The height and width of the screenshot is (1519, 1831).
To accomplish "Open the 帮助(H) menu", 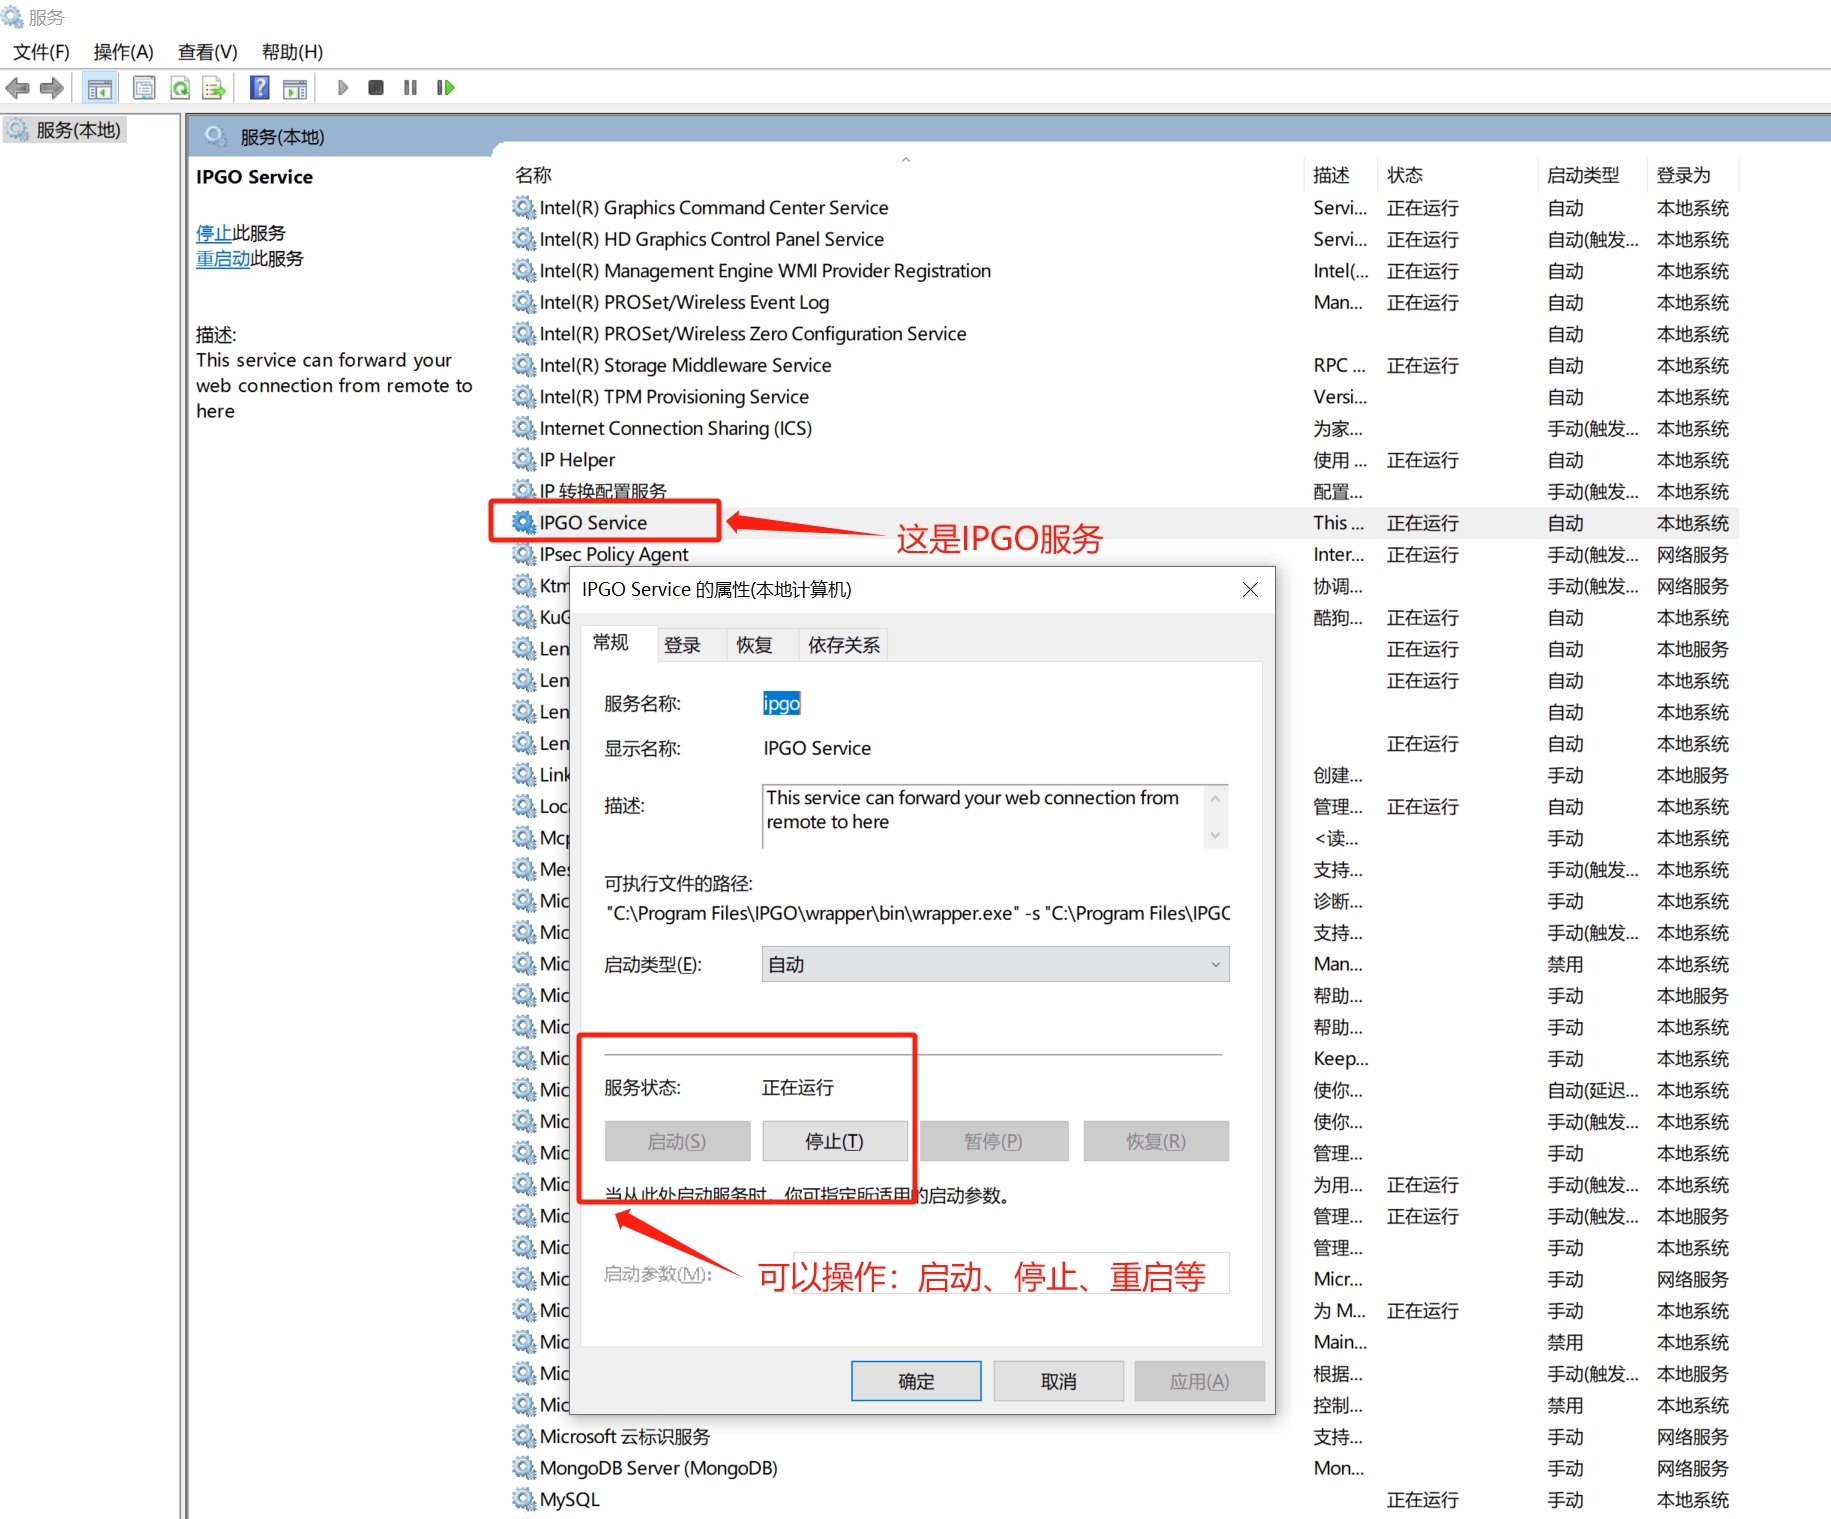I will (292, 52).
